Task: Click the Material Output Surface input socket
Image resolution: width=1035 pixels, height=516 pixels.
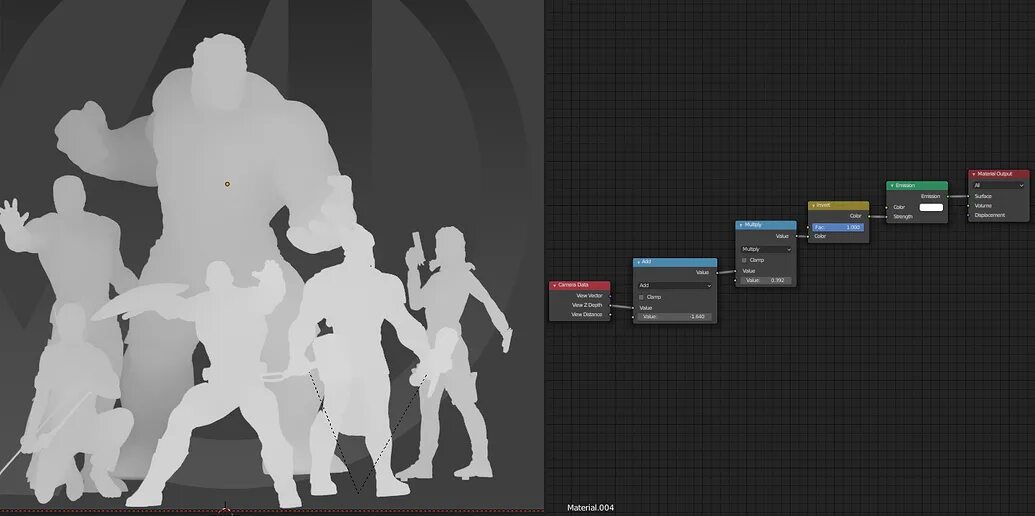Action: click(968, 196)
